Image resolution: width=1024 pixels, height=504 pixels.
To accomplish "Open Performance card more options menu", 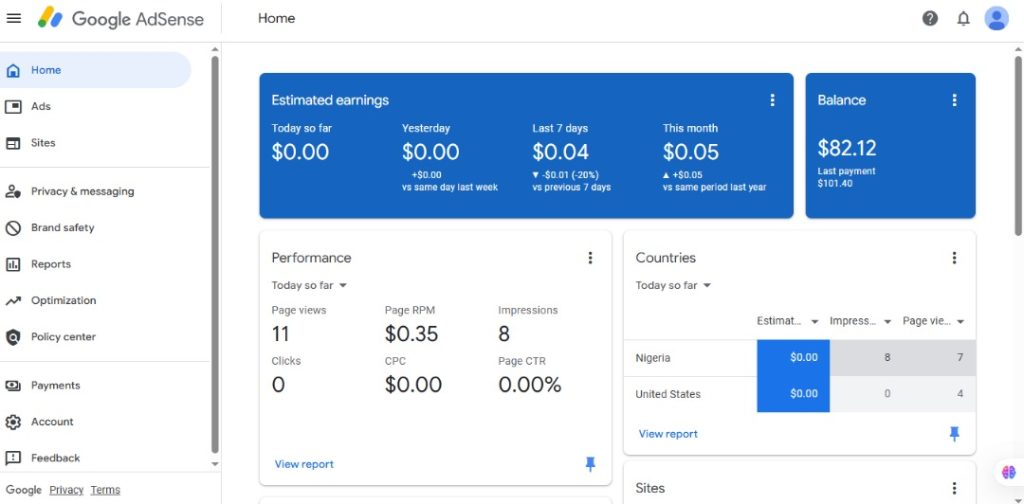I will click(590, 258).
